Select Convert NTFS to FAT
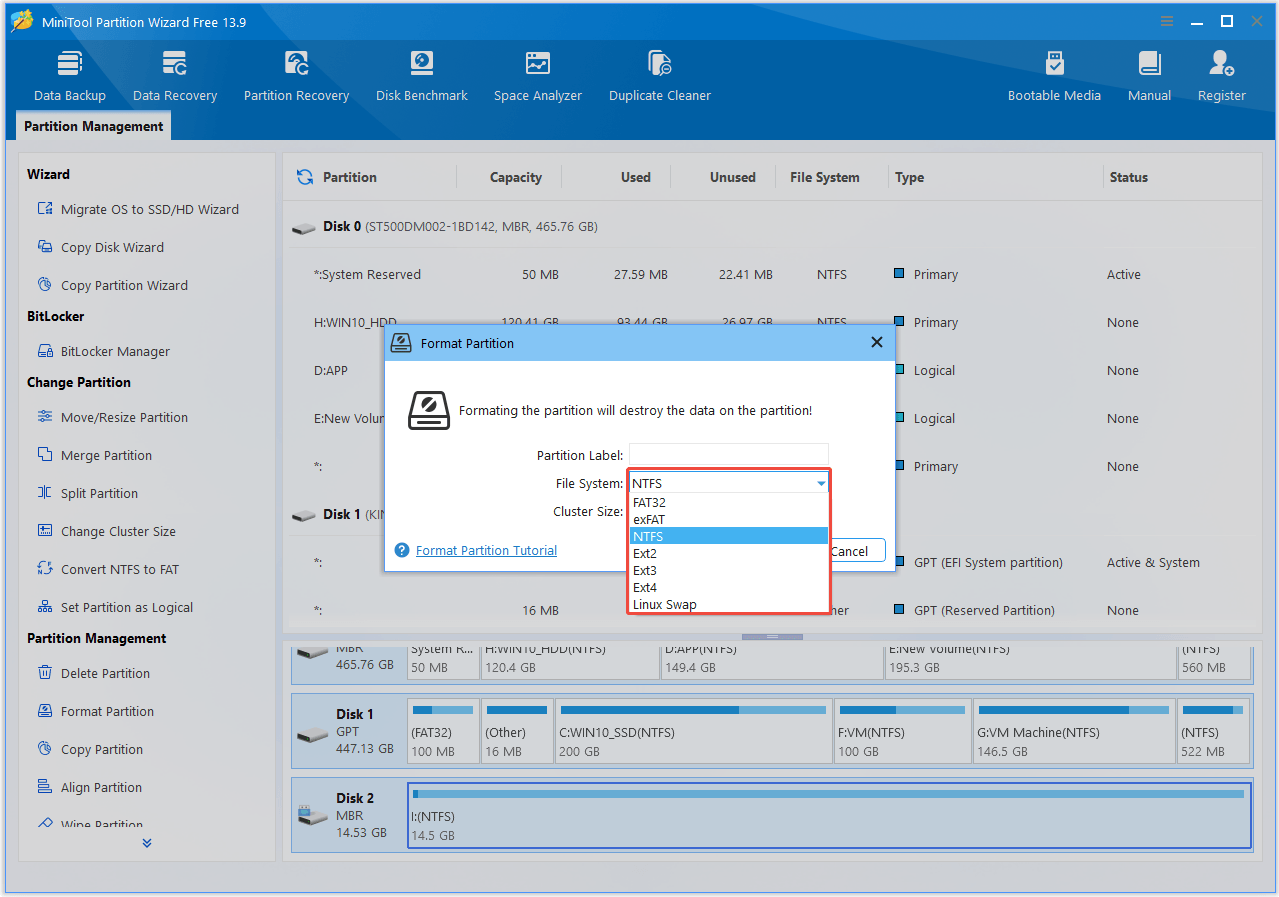Image resolution: width=1279 pixels, height=897 pixels. click(x=108, y=569)
